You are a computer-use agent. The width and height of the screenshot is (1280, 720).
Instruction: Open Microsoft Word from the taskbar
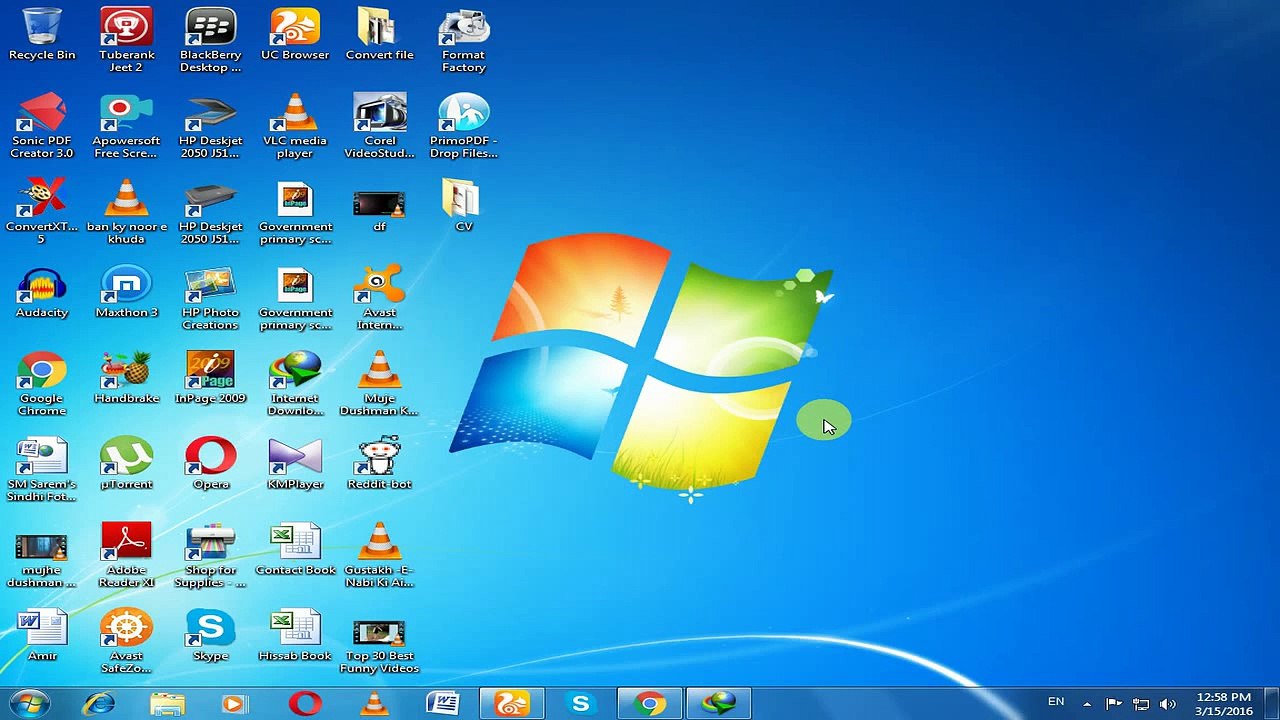click(x=443, y=704)
